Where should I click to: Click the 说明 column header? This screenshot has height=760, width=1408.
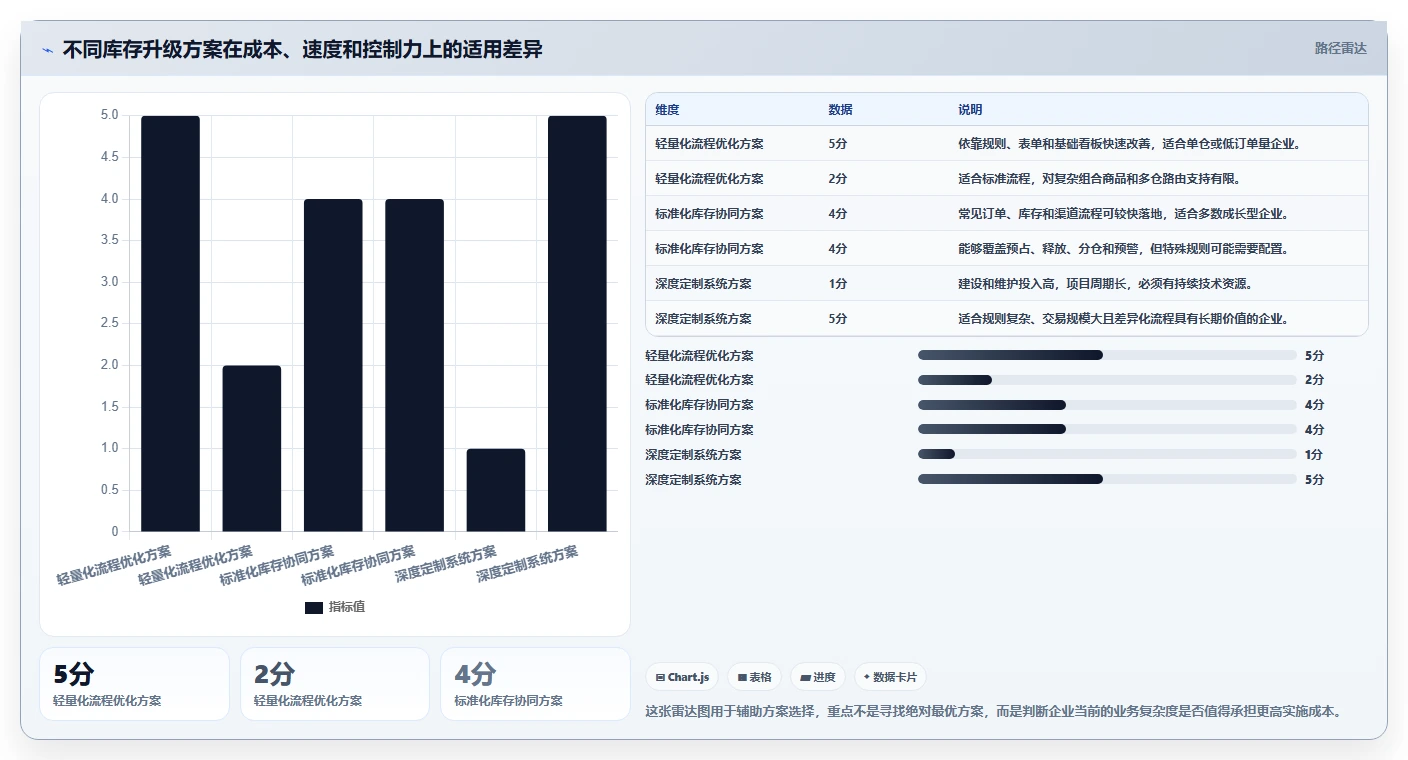coord(970,110)
